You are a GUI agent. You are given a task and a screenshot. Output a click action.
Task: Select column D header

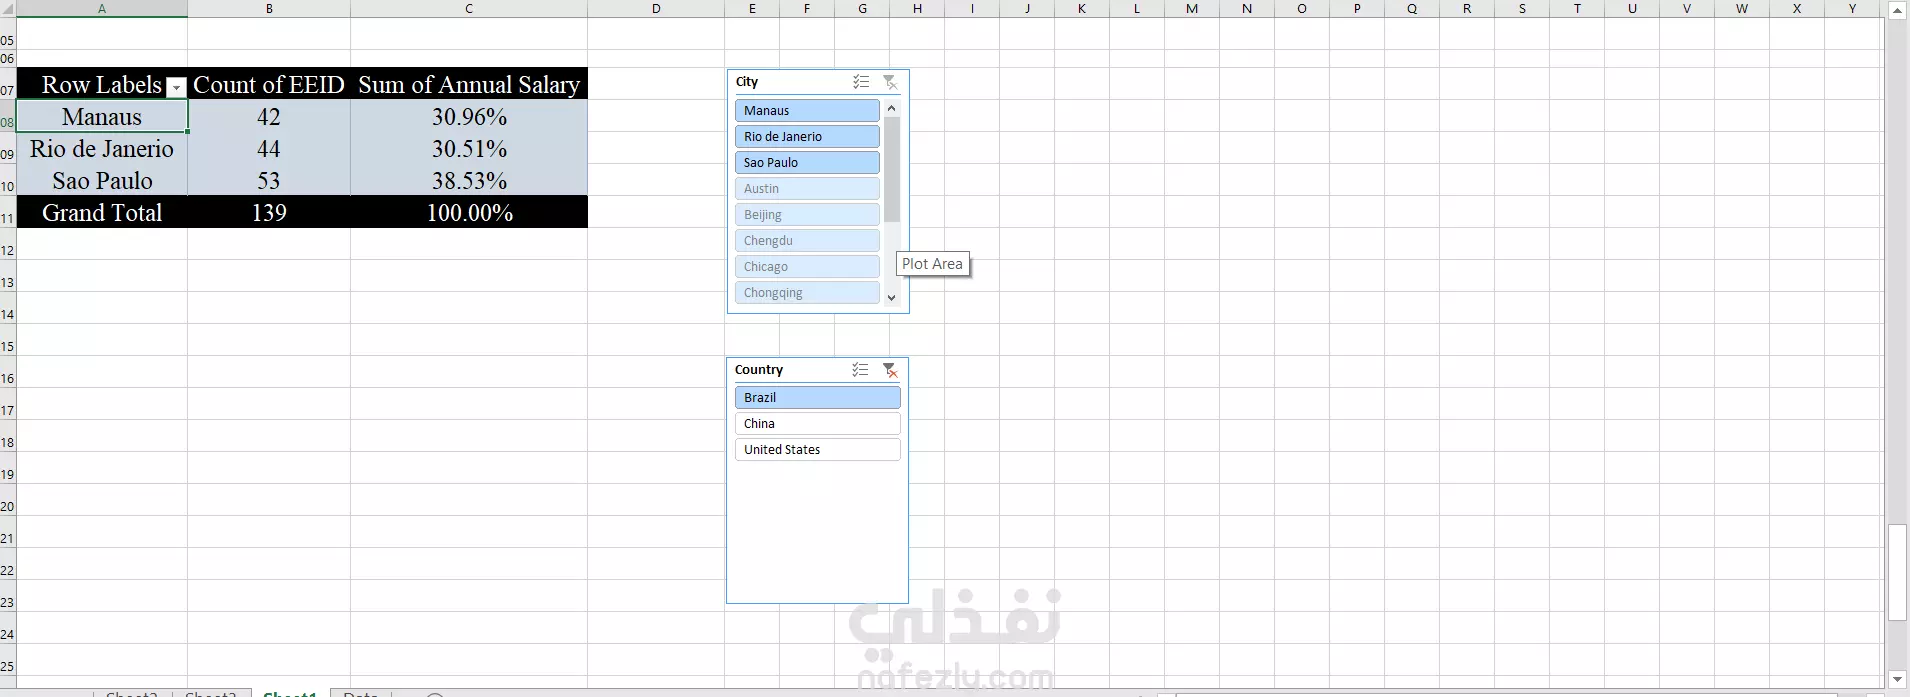(x=656, y=8)
